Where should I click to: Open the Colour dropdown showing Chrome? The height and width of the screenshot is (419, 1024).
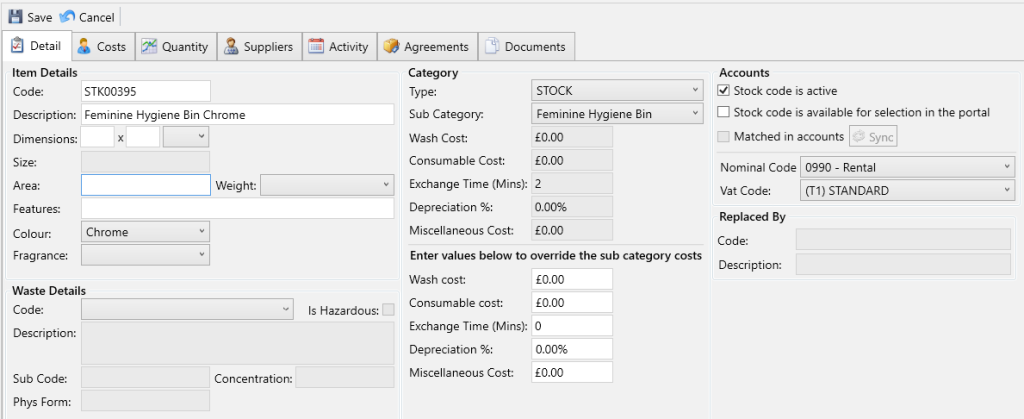(145, 232)
